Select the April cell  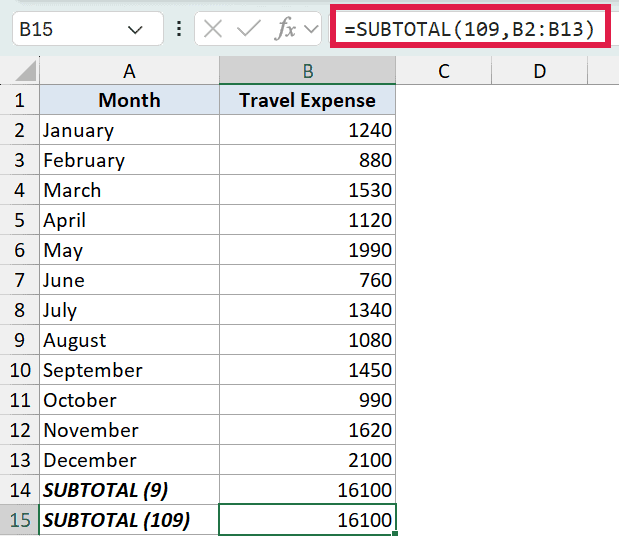pos(129,220)
